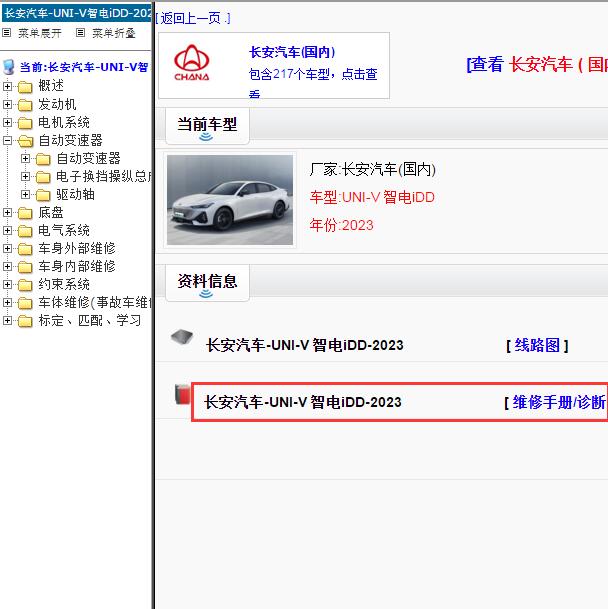608x609 pixels.
Task: Select the 发动机 tree item label
Action: [x=57, y=104]
